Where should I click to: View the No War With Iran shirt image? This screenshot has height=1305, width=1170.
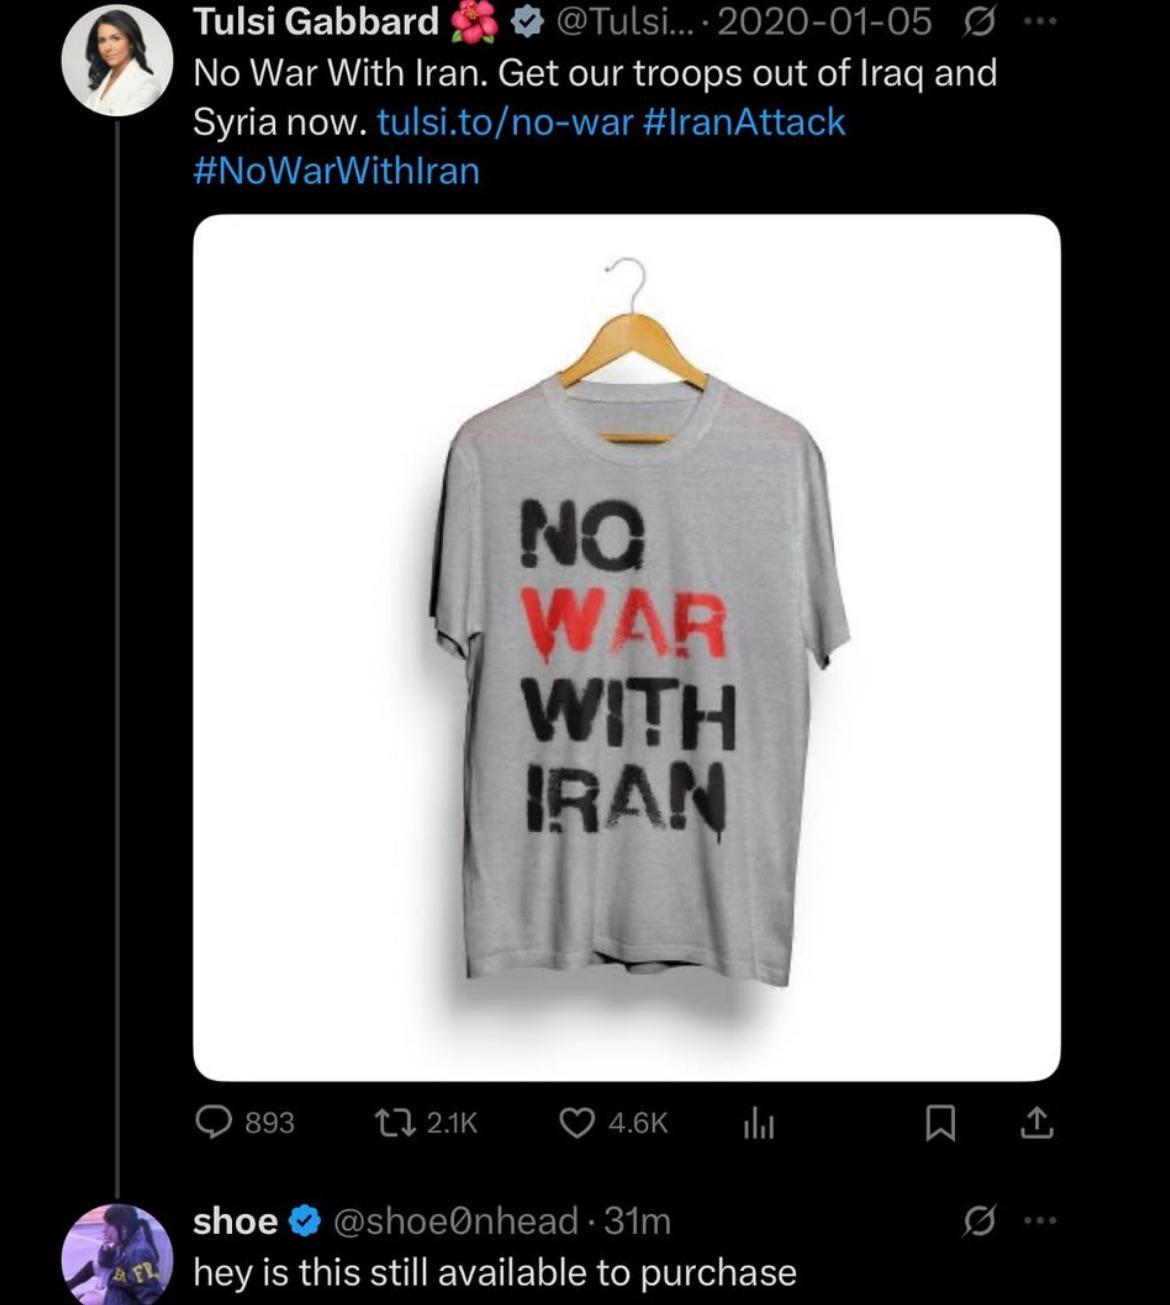627,648
